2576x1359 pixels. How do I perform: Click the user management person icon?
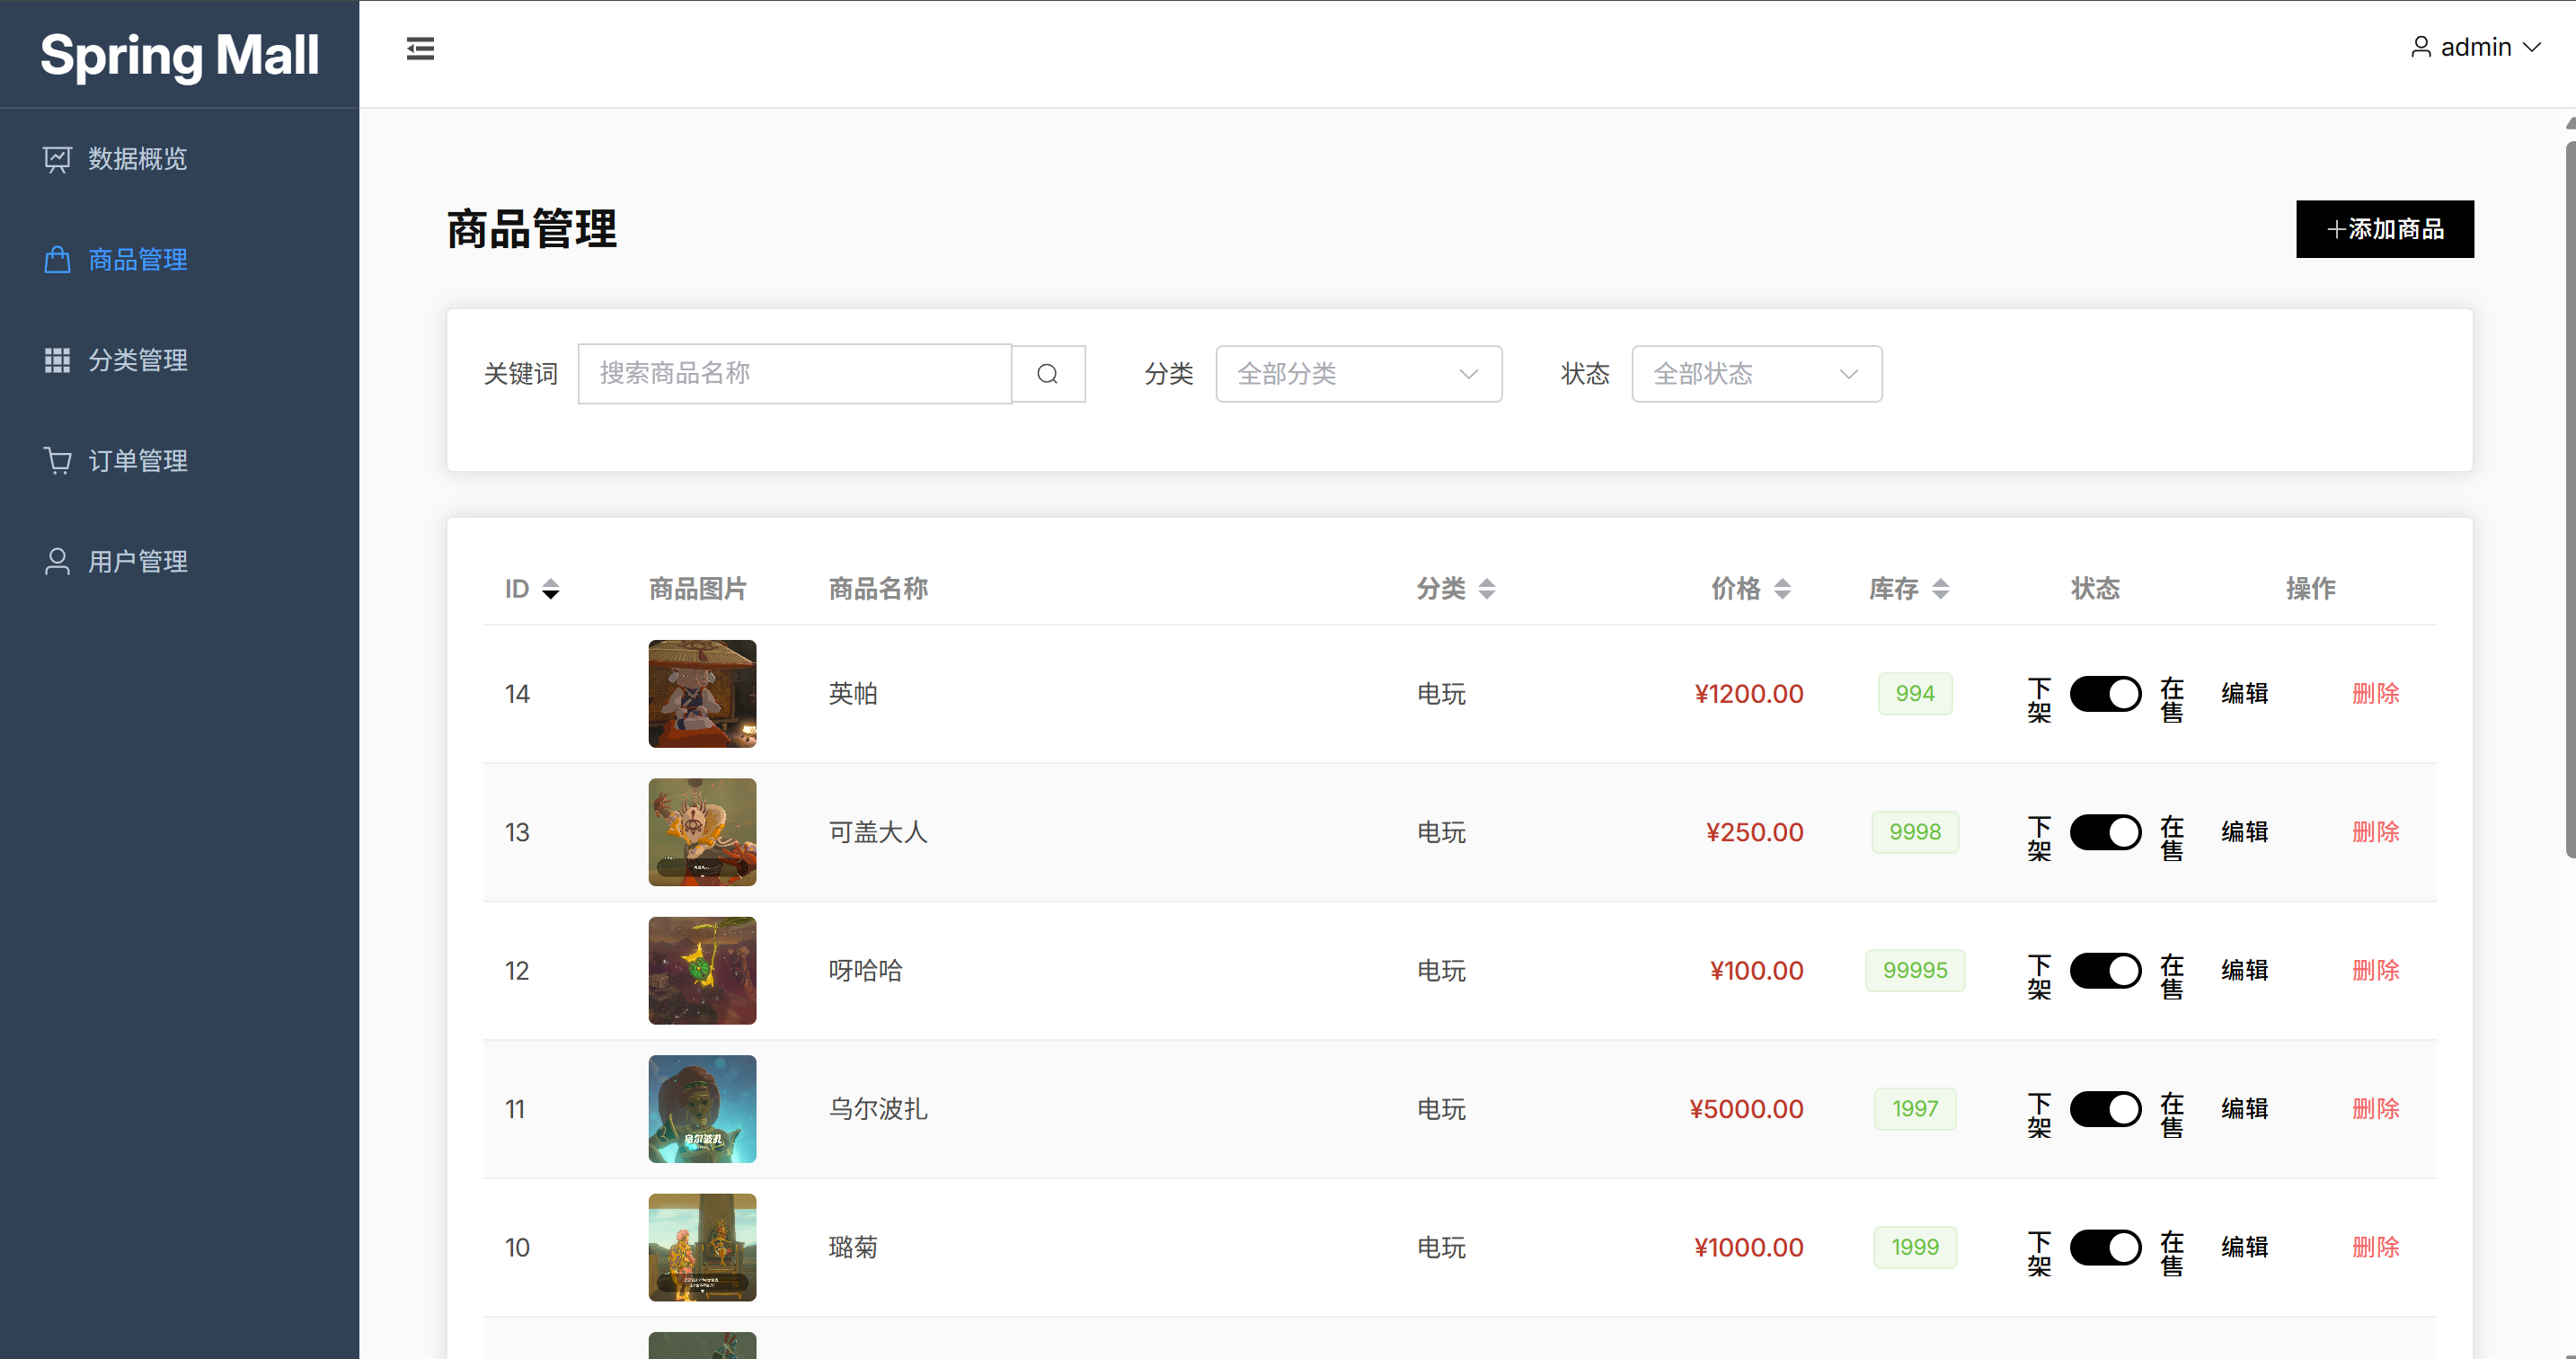[x=57, y=561]
